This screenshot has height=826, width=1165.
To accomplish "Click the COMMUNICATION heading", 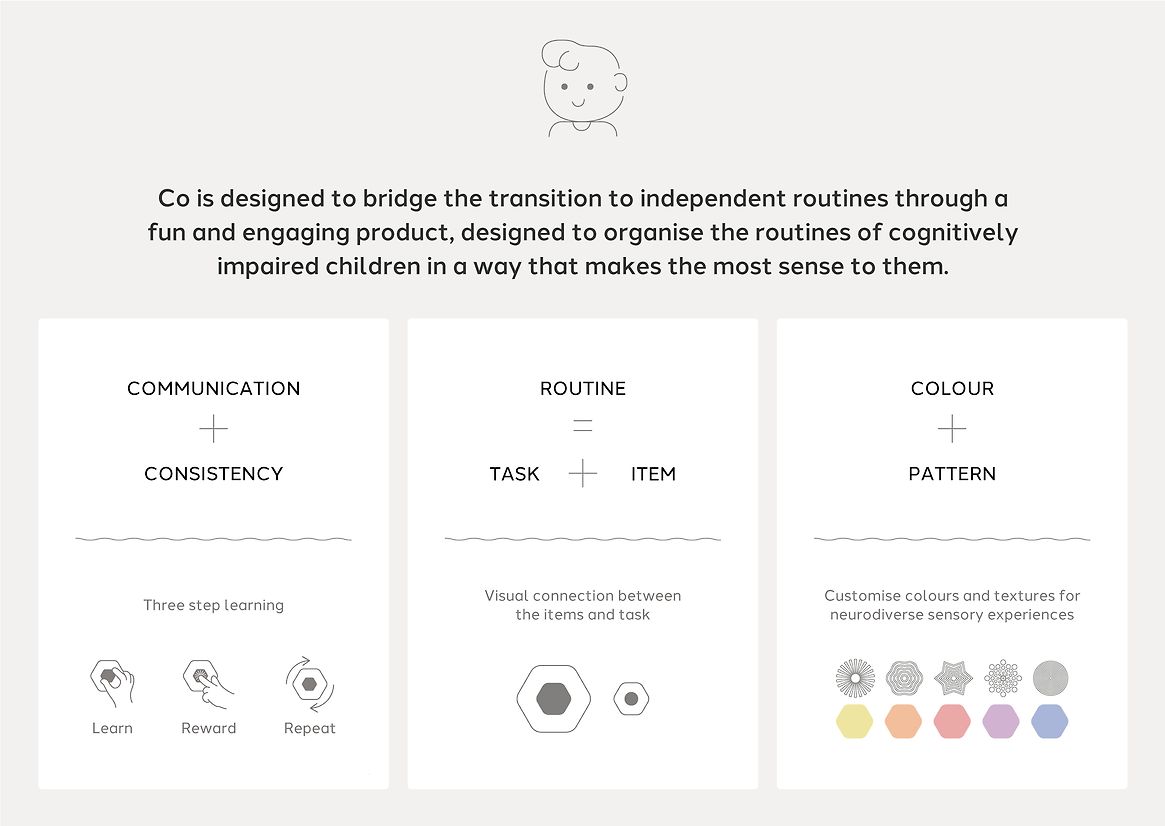I will (x=213, y=389).
